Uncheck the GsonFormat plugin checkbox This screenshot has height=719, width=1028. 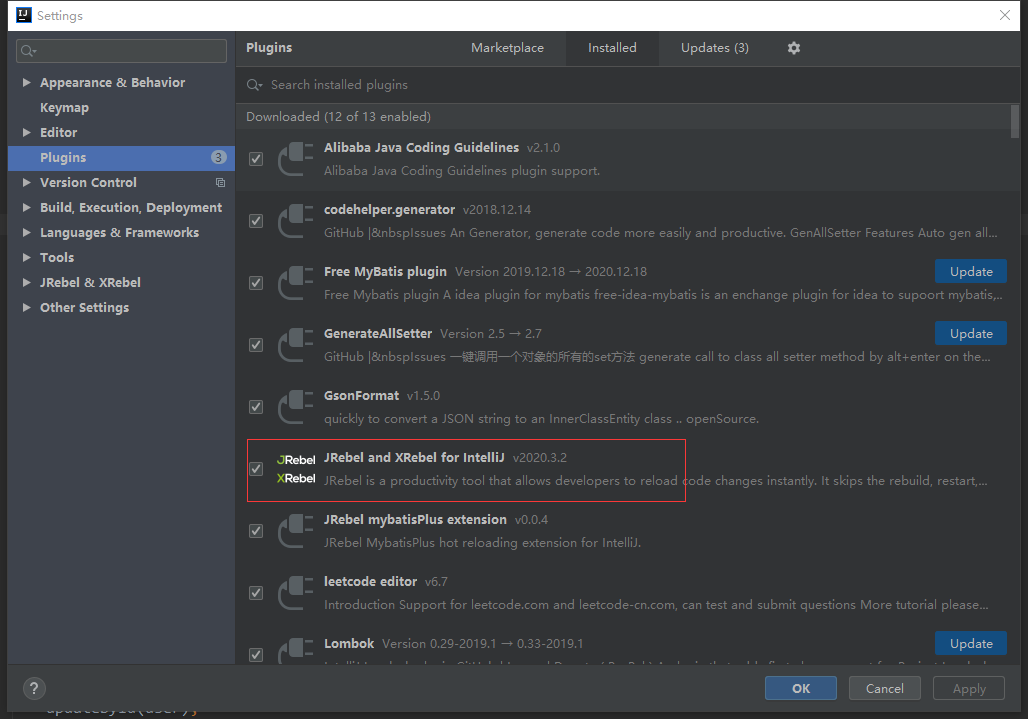[x=256, y=407]
